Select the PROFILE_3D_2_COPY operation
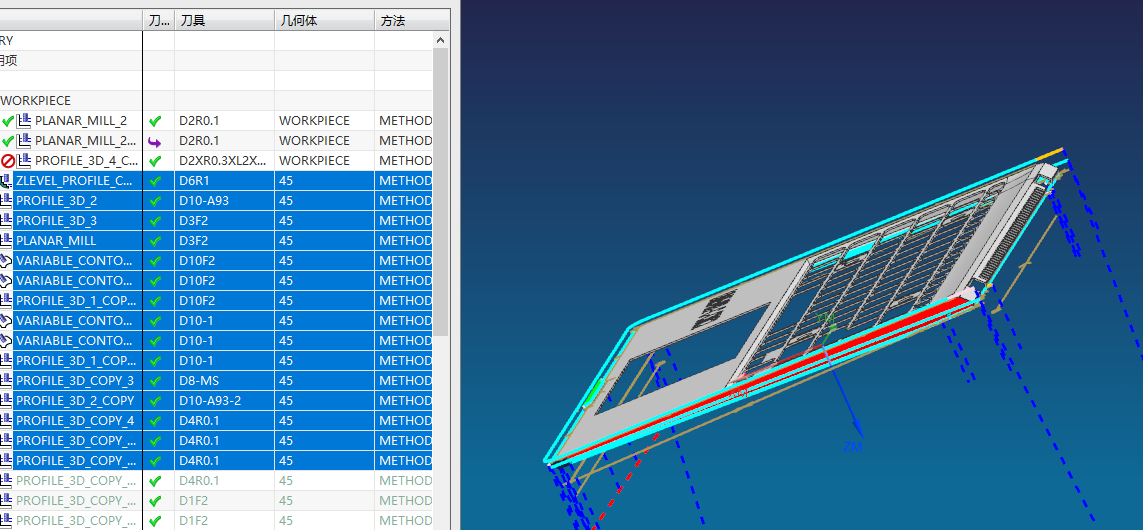 [74, 401]
